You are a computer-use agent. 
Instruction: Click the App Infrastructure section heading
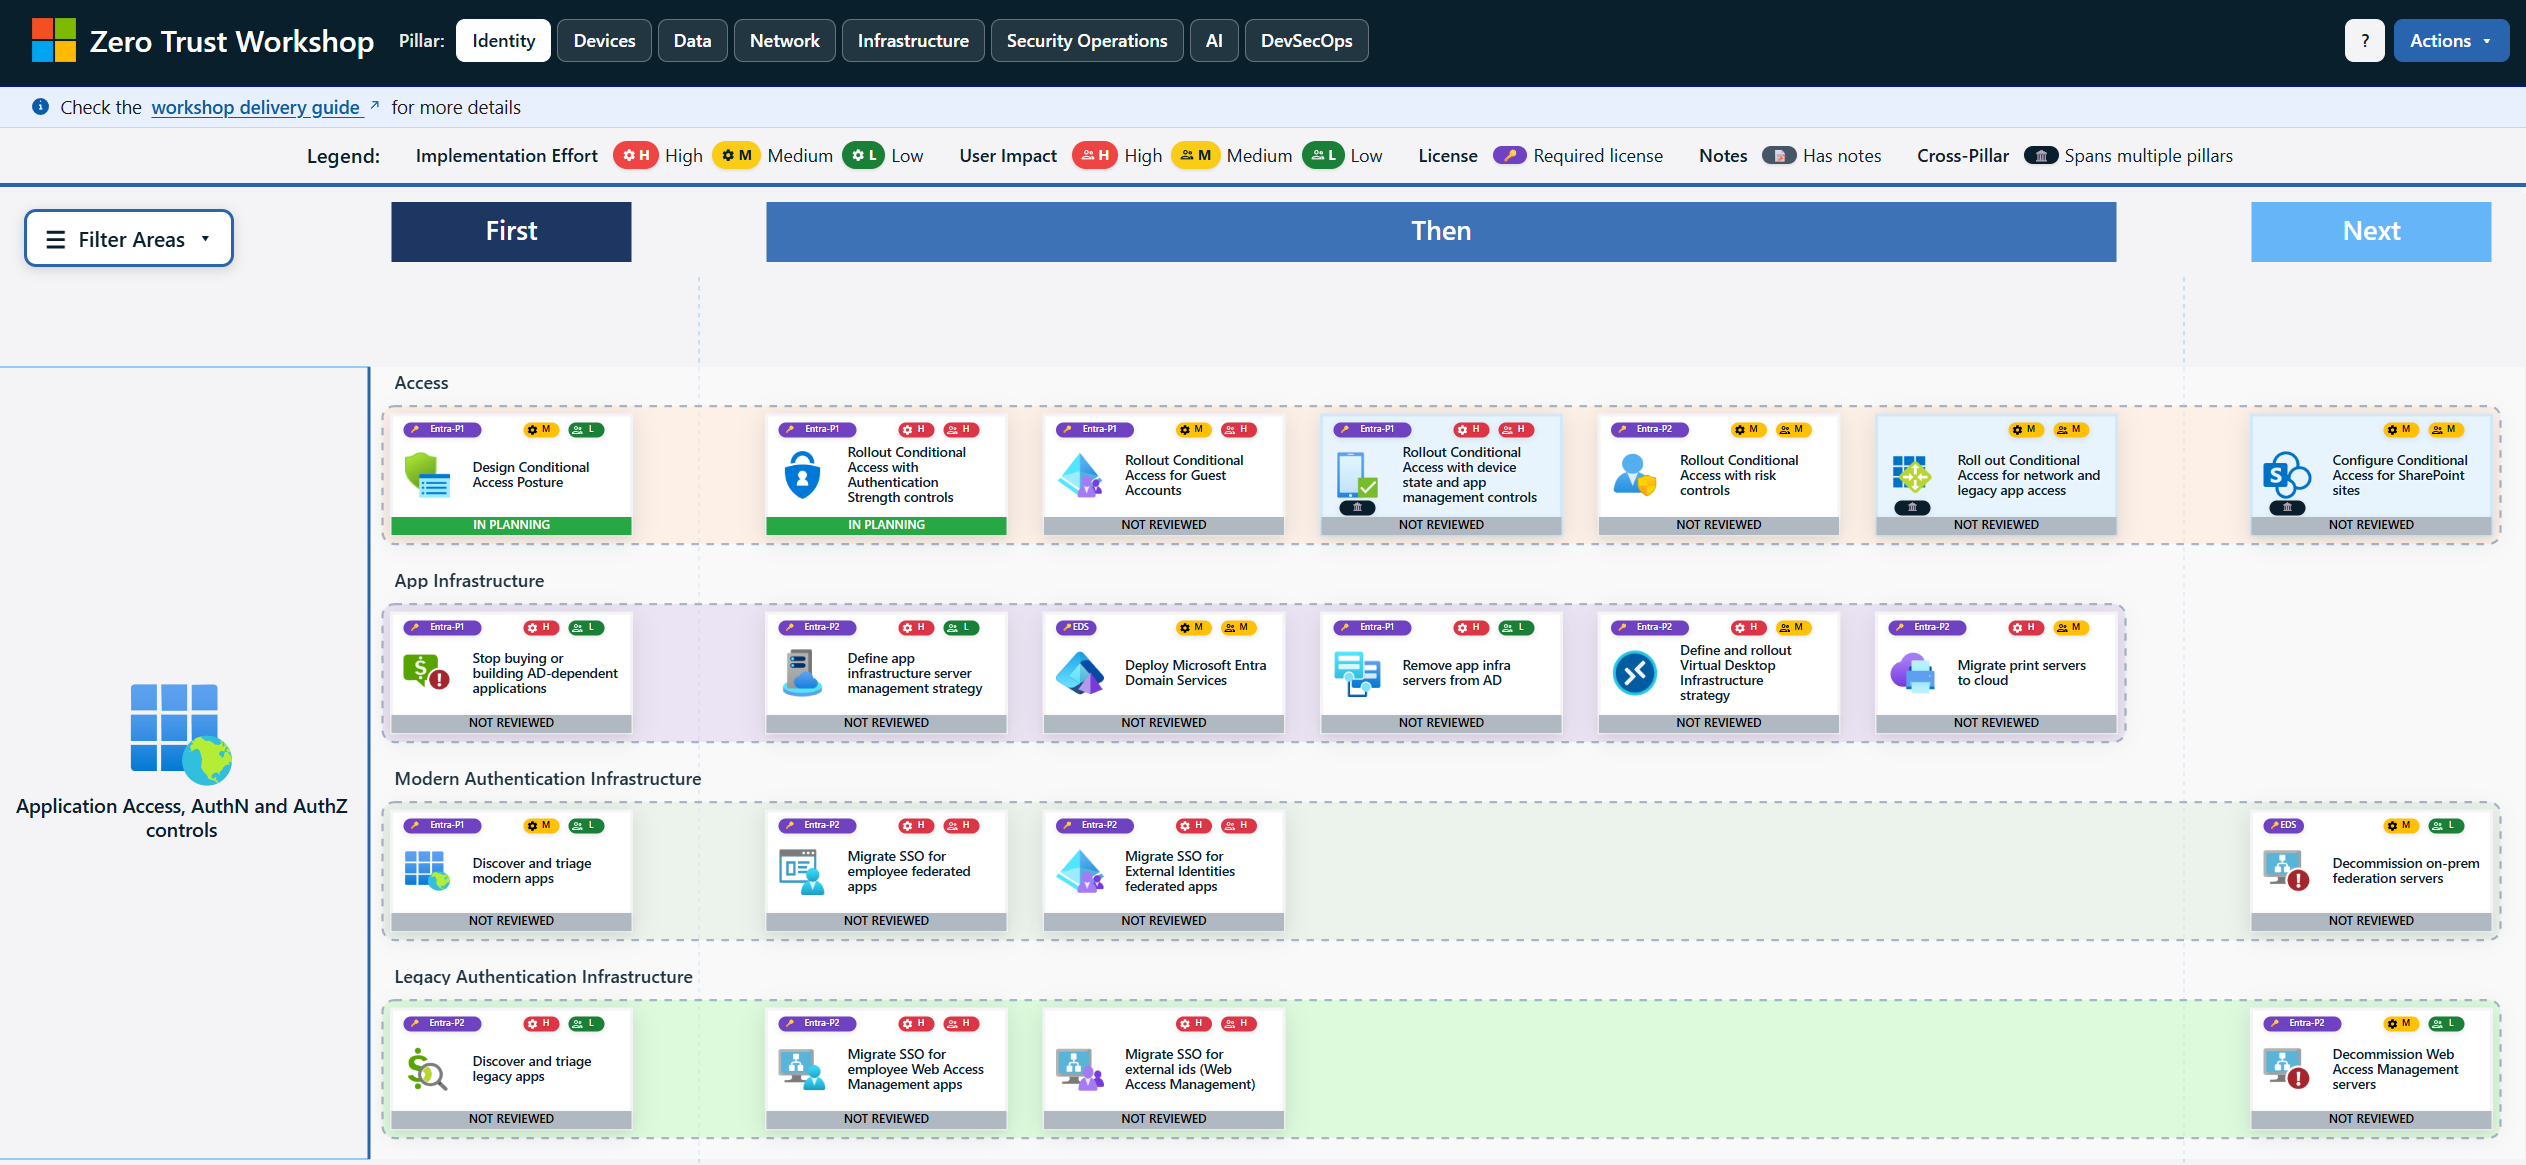click(469, 581)
